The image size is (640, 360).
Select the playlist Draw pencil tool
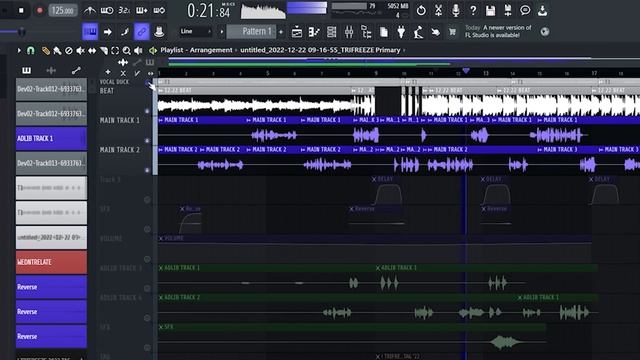pos(45,50)
